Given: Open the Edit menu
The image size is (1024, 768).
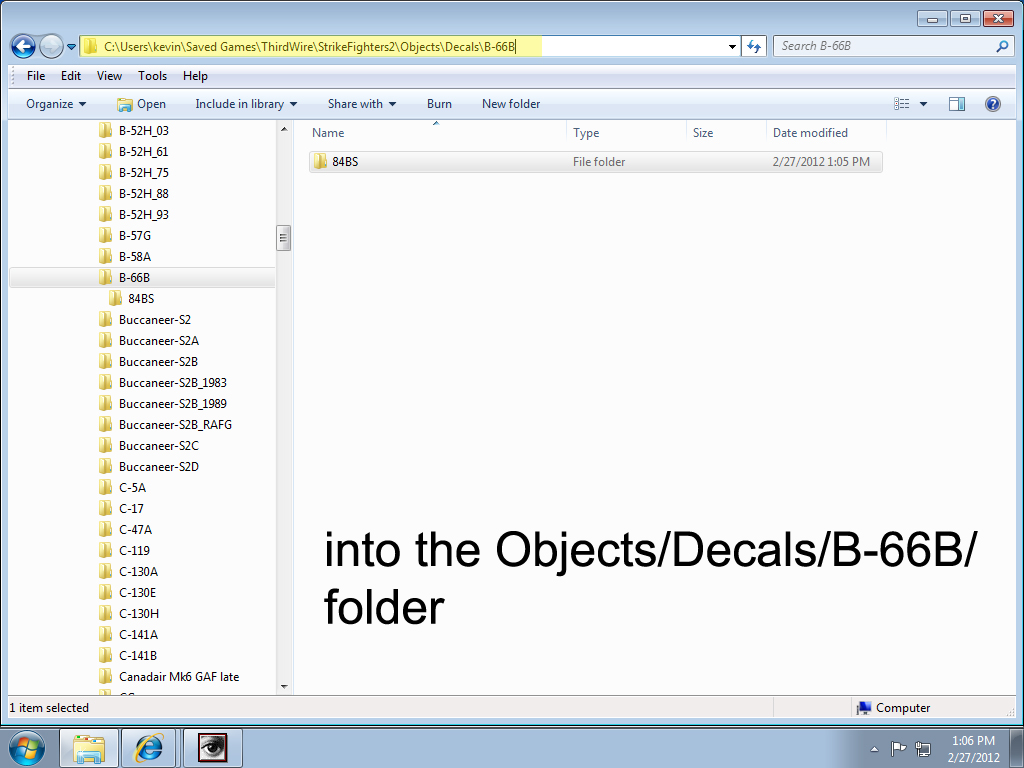Looking at the screenshot, I should (71, 76).
